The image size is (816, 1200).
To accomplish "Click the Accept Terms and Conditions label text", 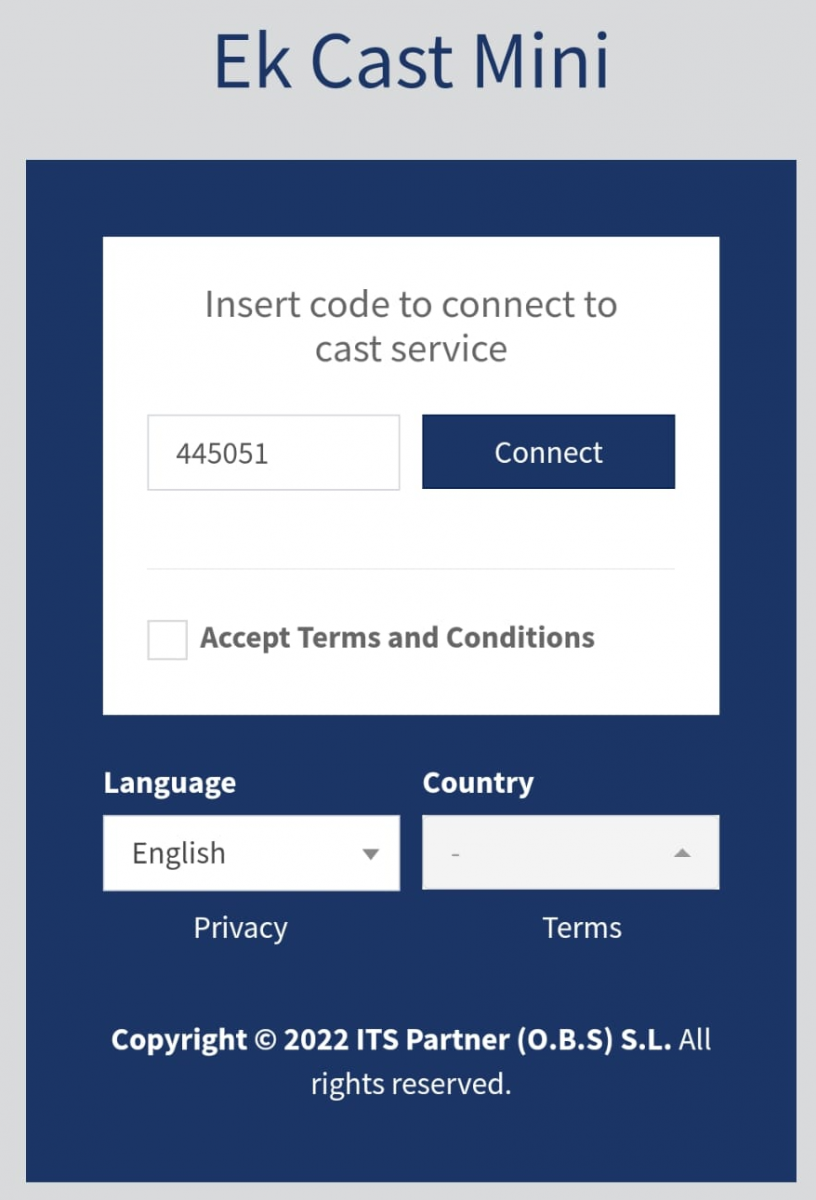I will [x=397, y=638].
